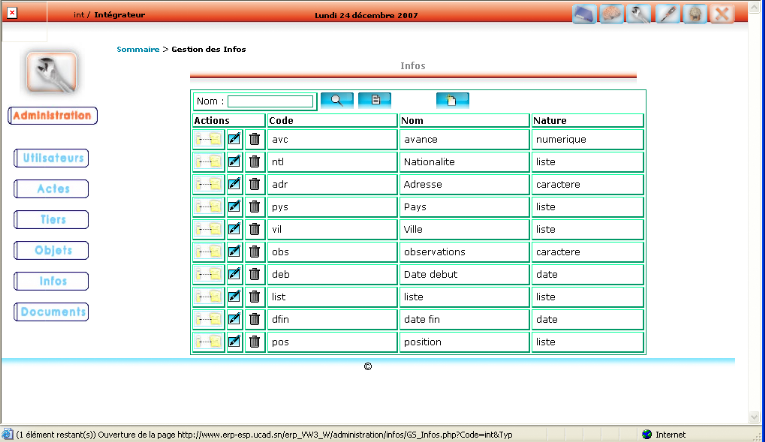765x442 pixels.
Task: Click the magnifier search button
Action: pyautogui.click(x=337, y=100)
